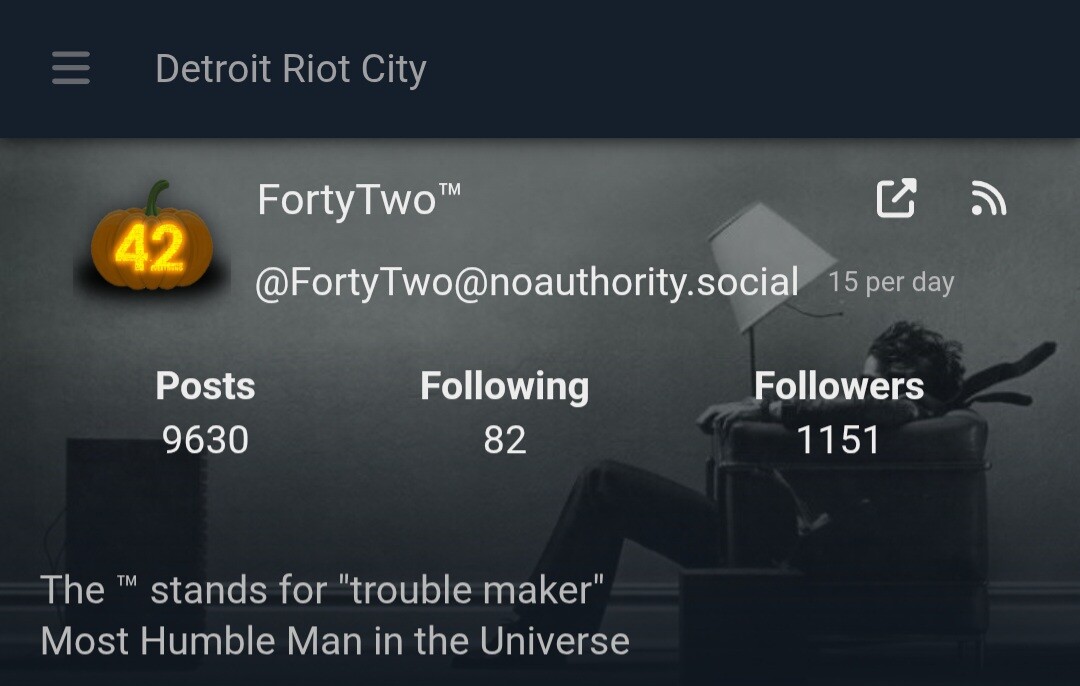The width and height of the screenshot is (1080, 686).
Task: Click the ™ symbol in the bio
Action: pos(127,583)
